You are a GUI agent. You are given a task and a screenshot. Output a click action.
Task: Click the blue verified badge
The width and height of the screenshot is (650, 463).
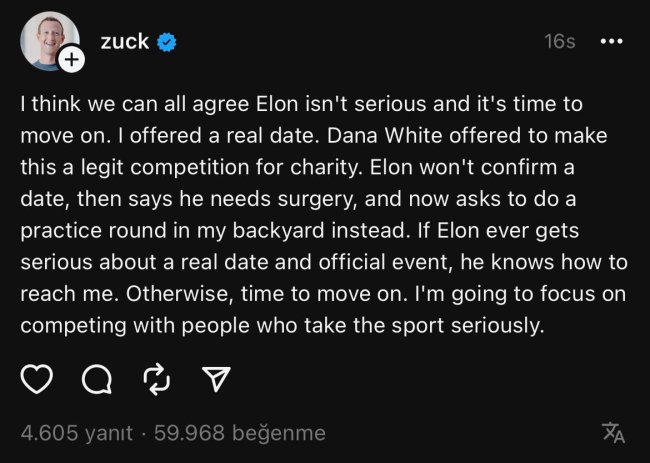(167, 42)
